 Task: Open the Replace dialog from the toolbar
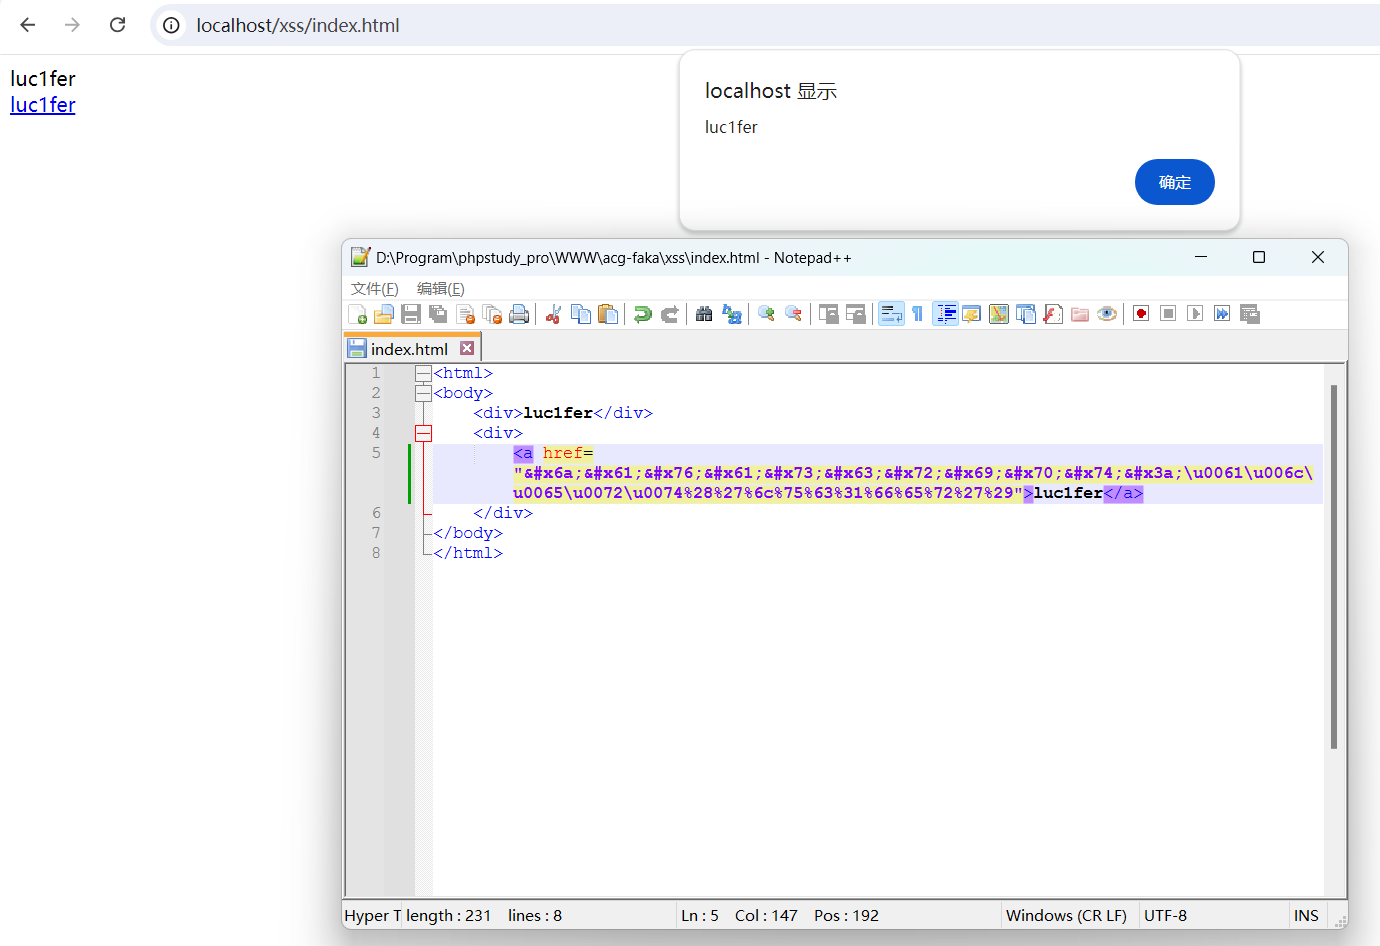(x=731, y=314)
